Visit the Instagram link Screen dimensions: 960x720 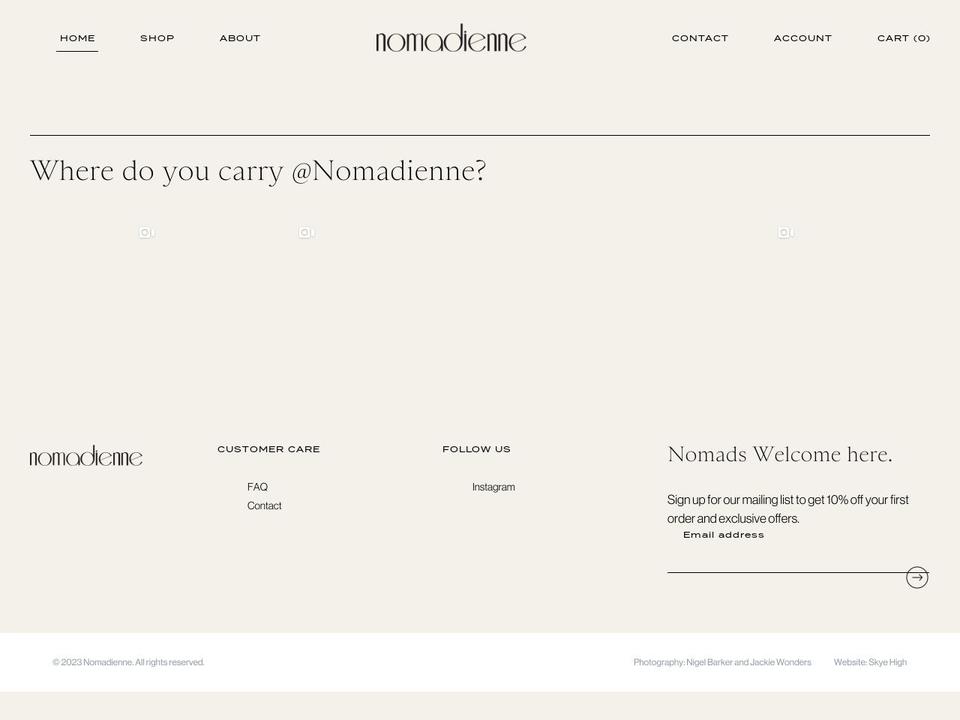point(493,487)
